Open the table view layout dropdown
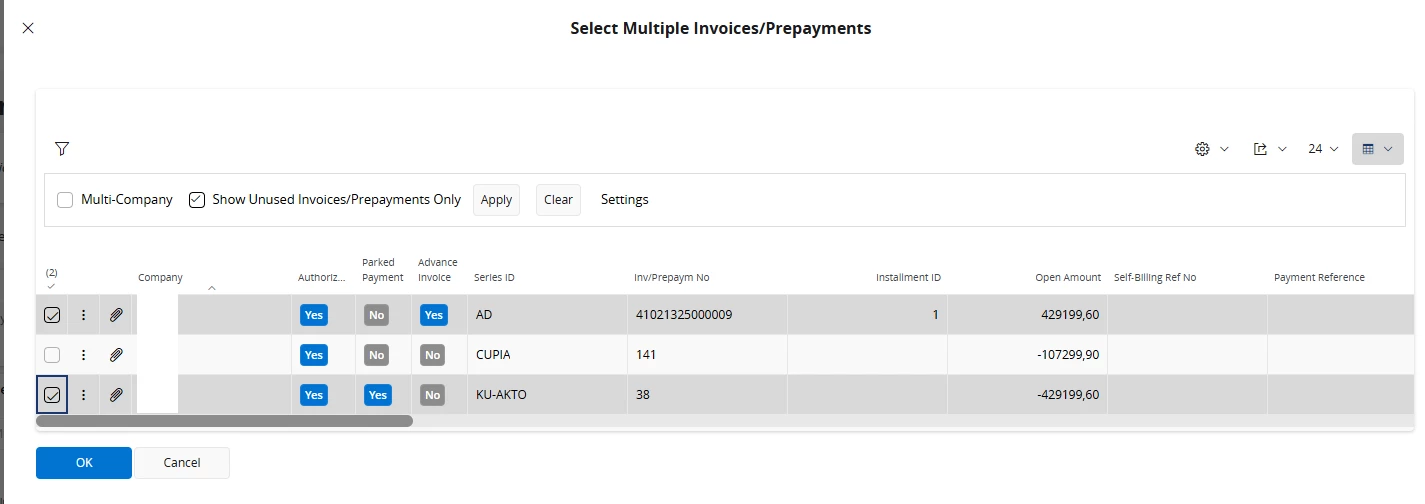This screenshot has height=504, width=1425. pyautogui.click(x=1377, y=149)
